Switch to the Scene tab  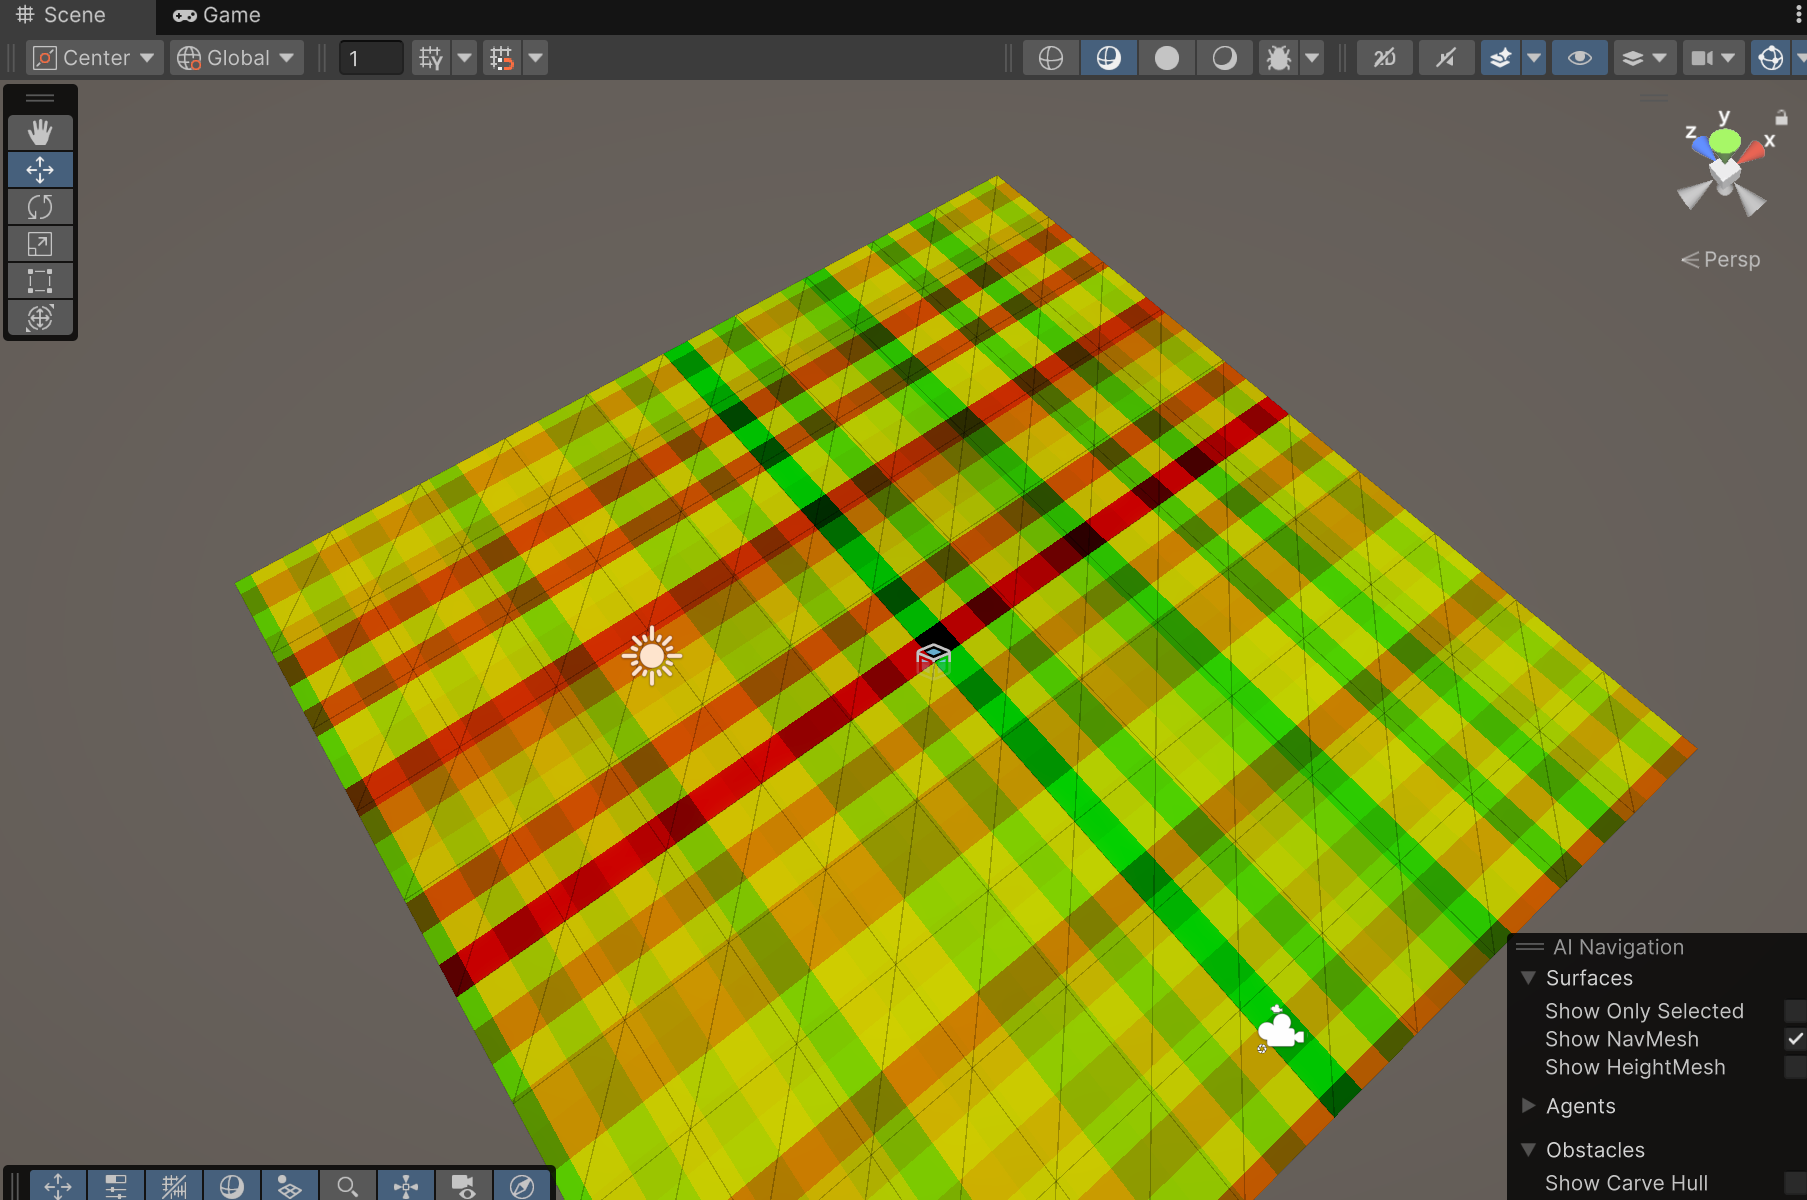(x=62, y=15)
